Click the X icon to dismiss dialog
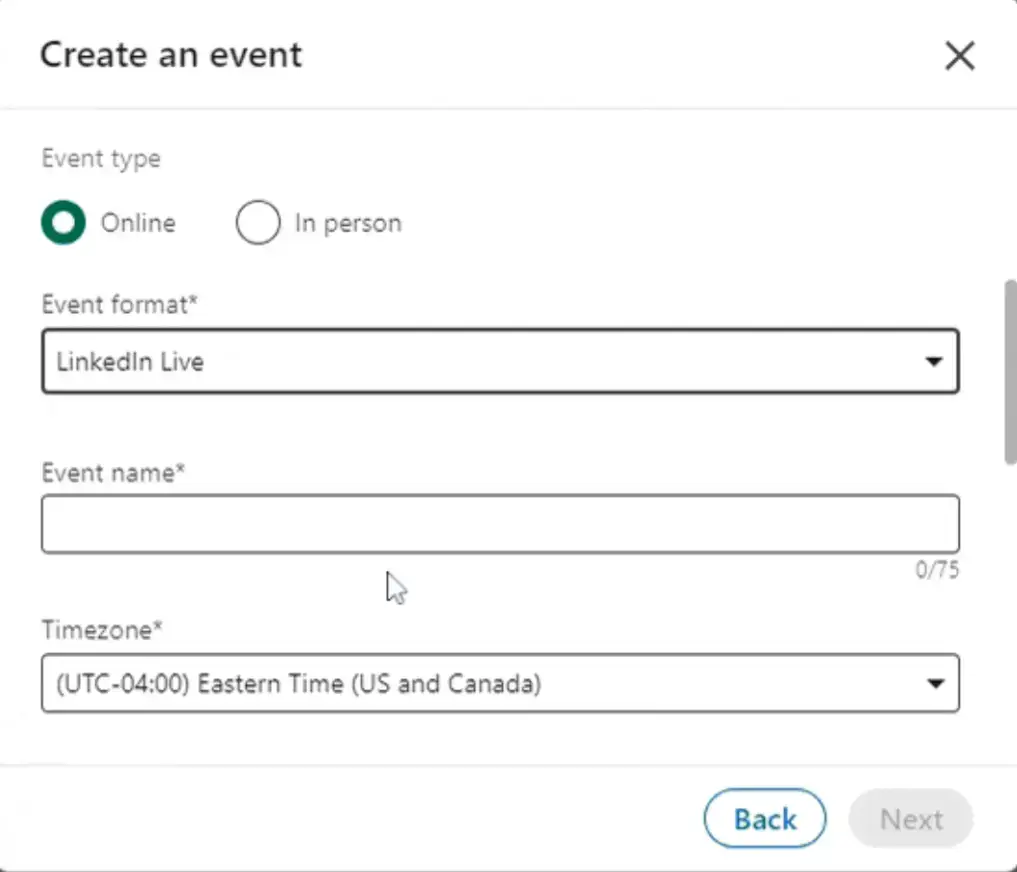1017x872 pixels. click(x=959, y=56)
